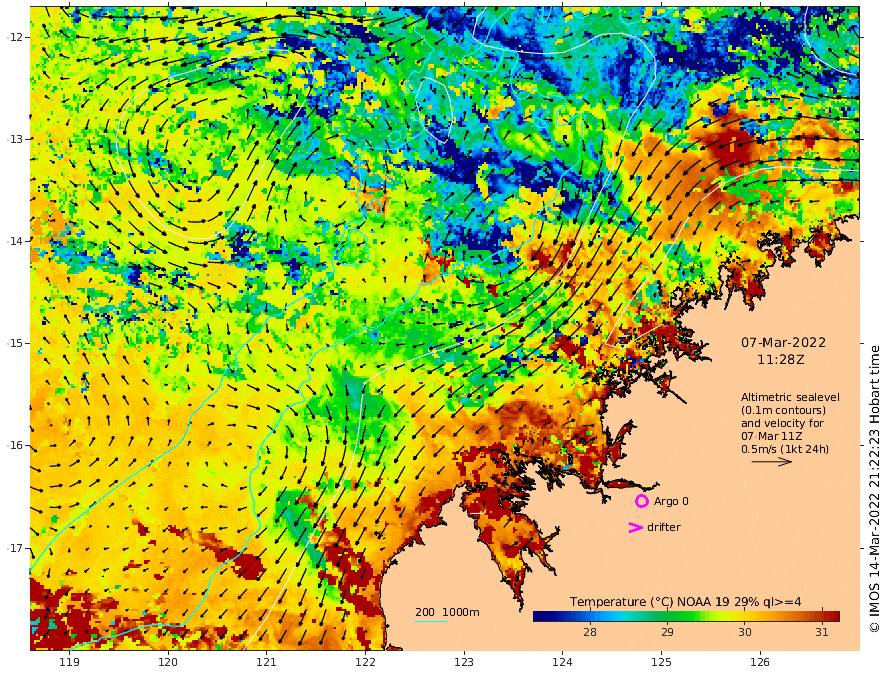Select the time text 11:28Z

click(x=781, y=360)
